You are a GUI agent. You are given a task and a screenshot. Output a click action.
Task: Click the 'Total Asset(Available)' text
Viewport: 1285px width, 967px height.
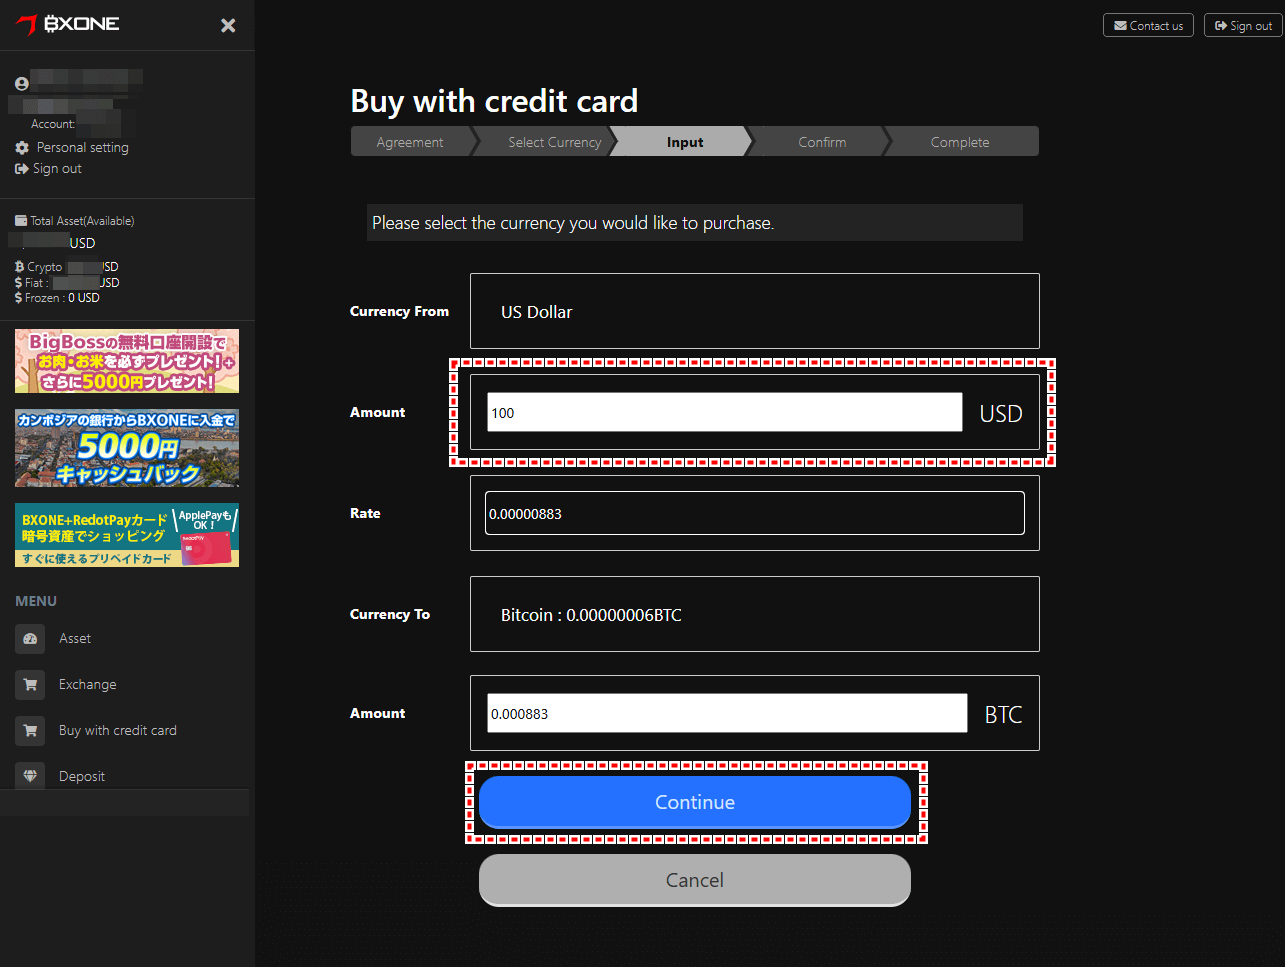pos(82,221)
